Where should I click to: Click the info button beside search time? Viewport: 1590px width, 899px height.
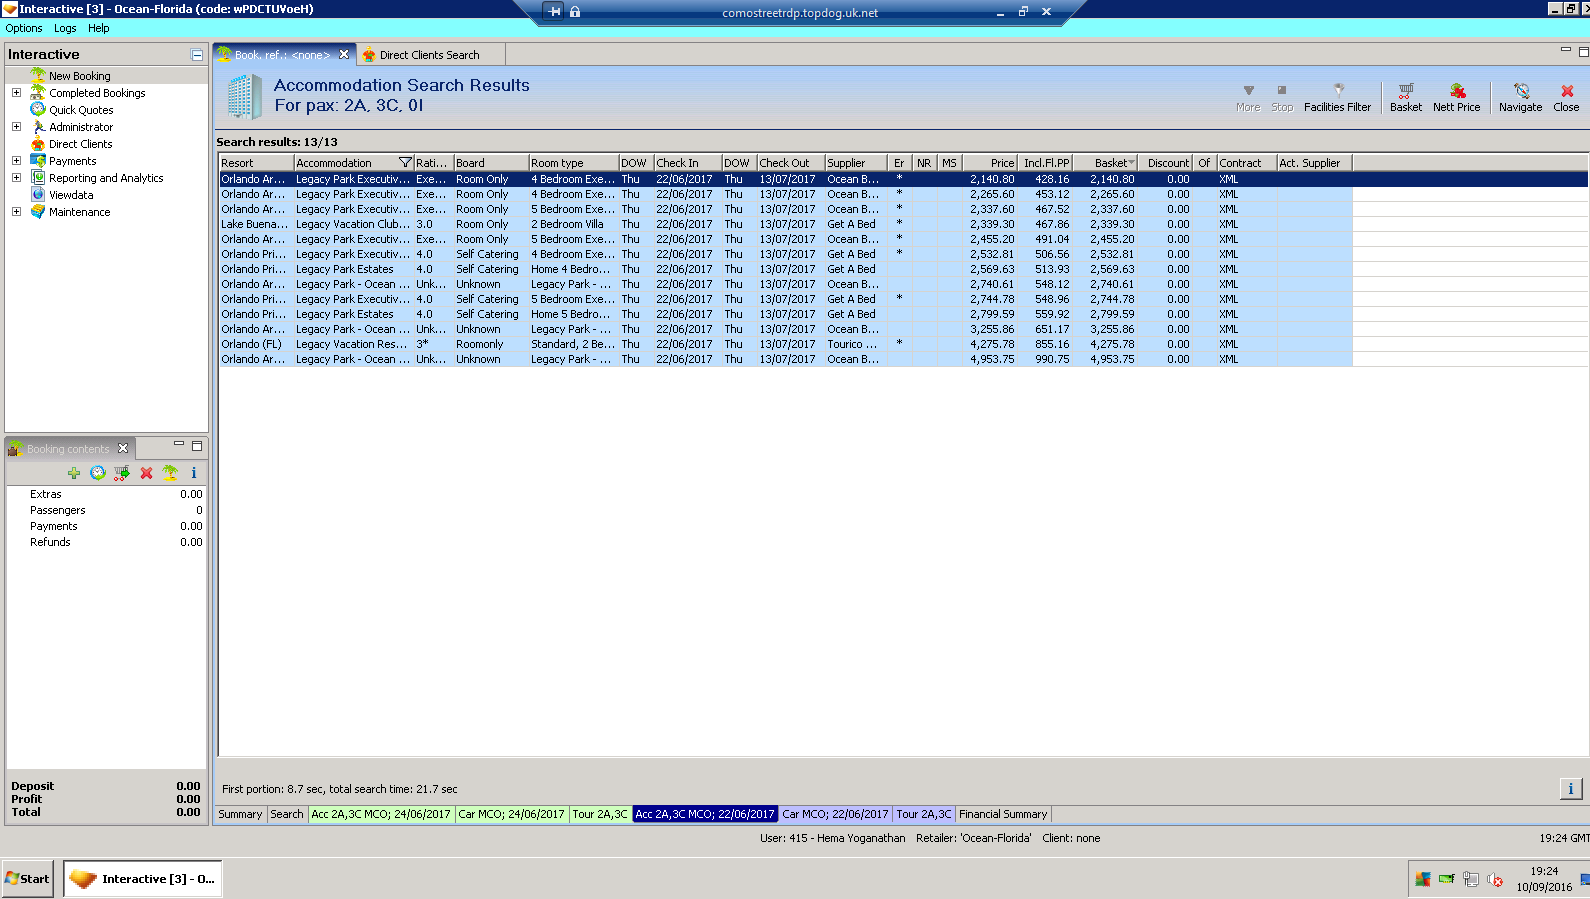pos(1571,789)
